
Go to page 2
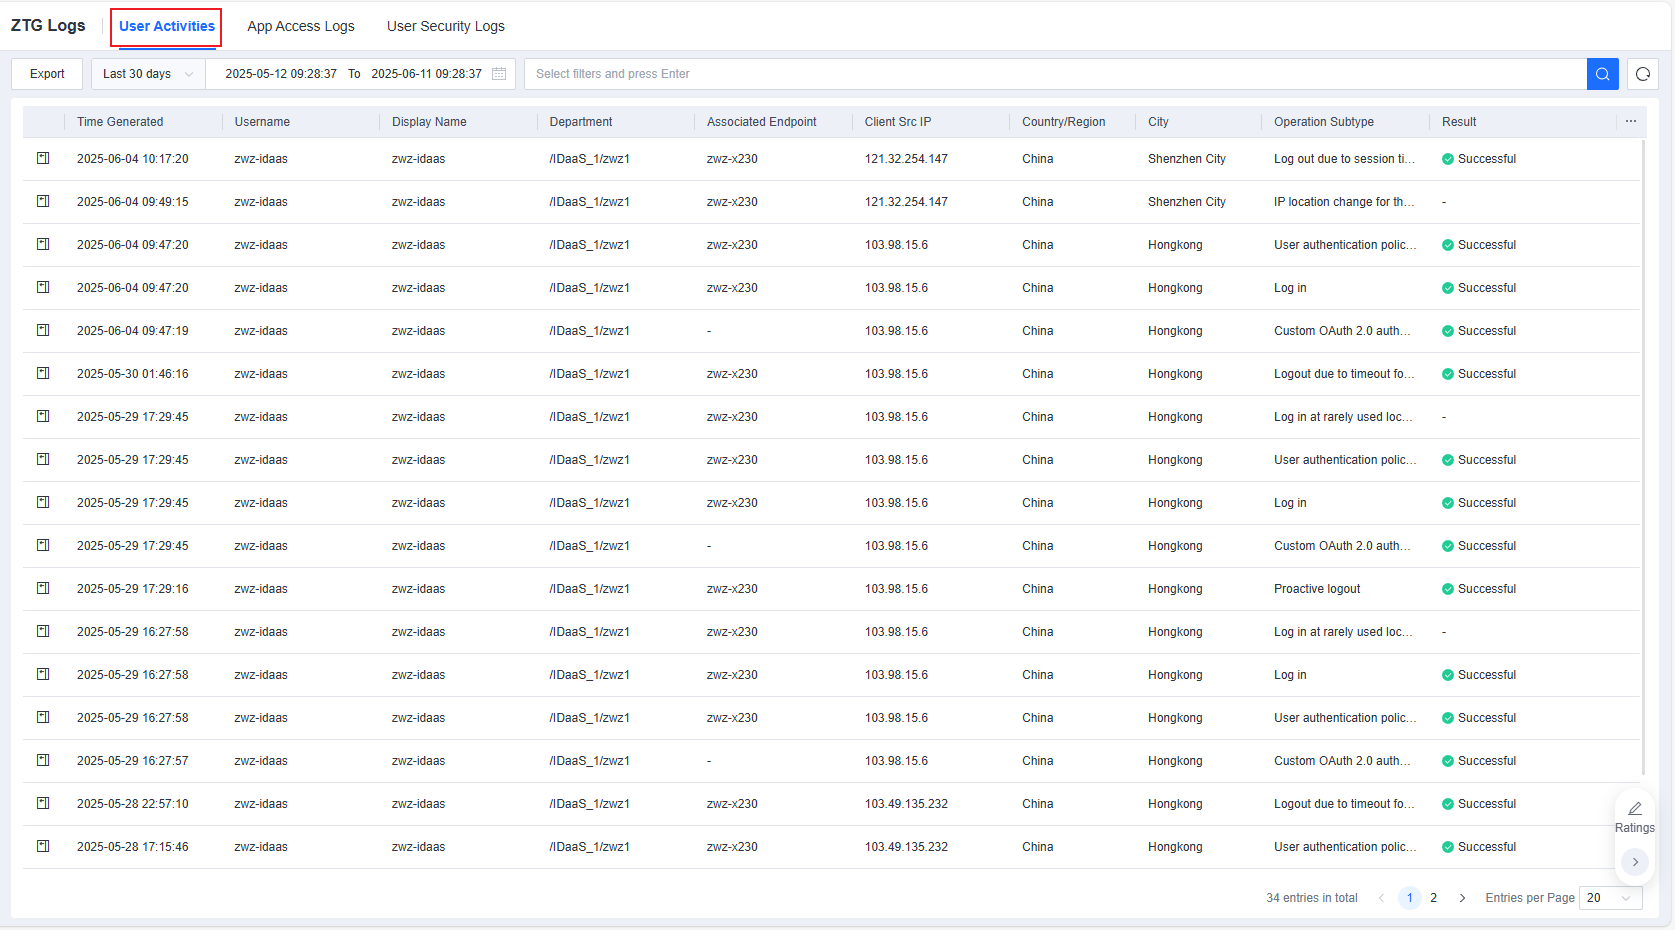(x=1433, y=898)
